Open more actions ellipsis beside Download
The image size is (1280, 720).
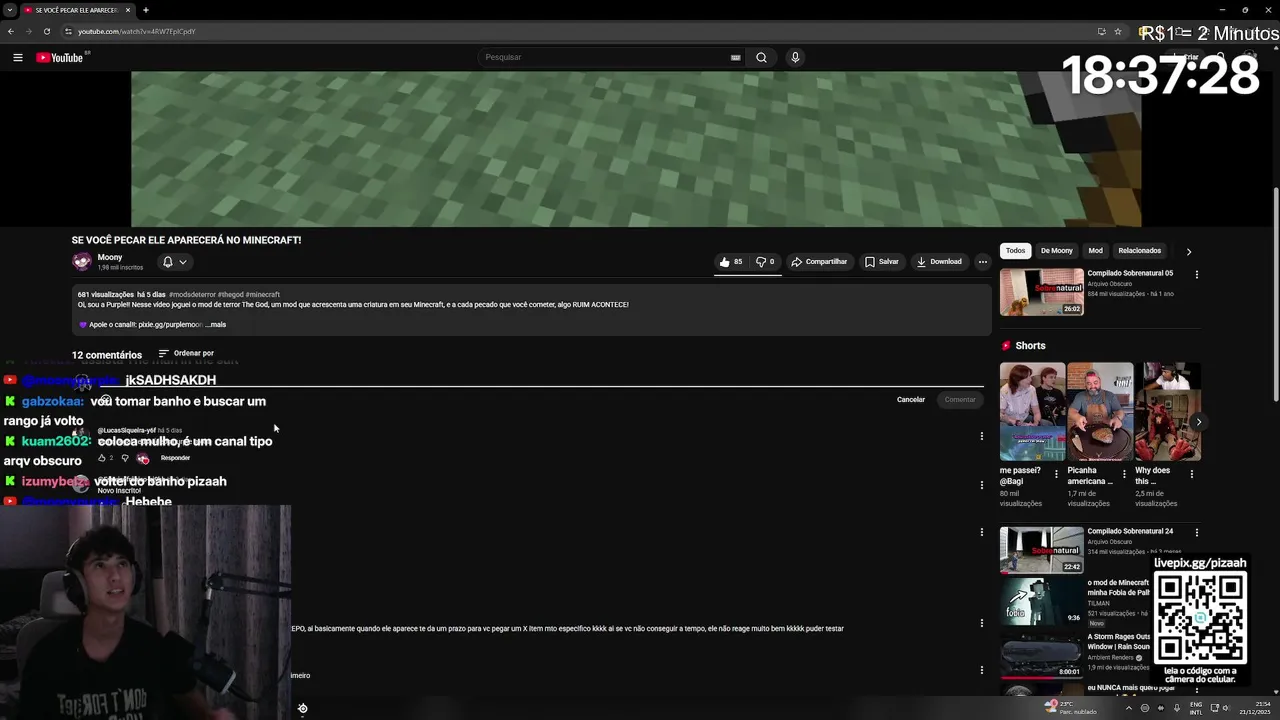pyautogui.click(x=983, y=262)
